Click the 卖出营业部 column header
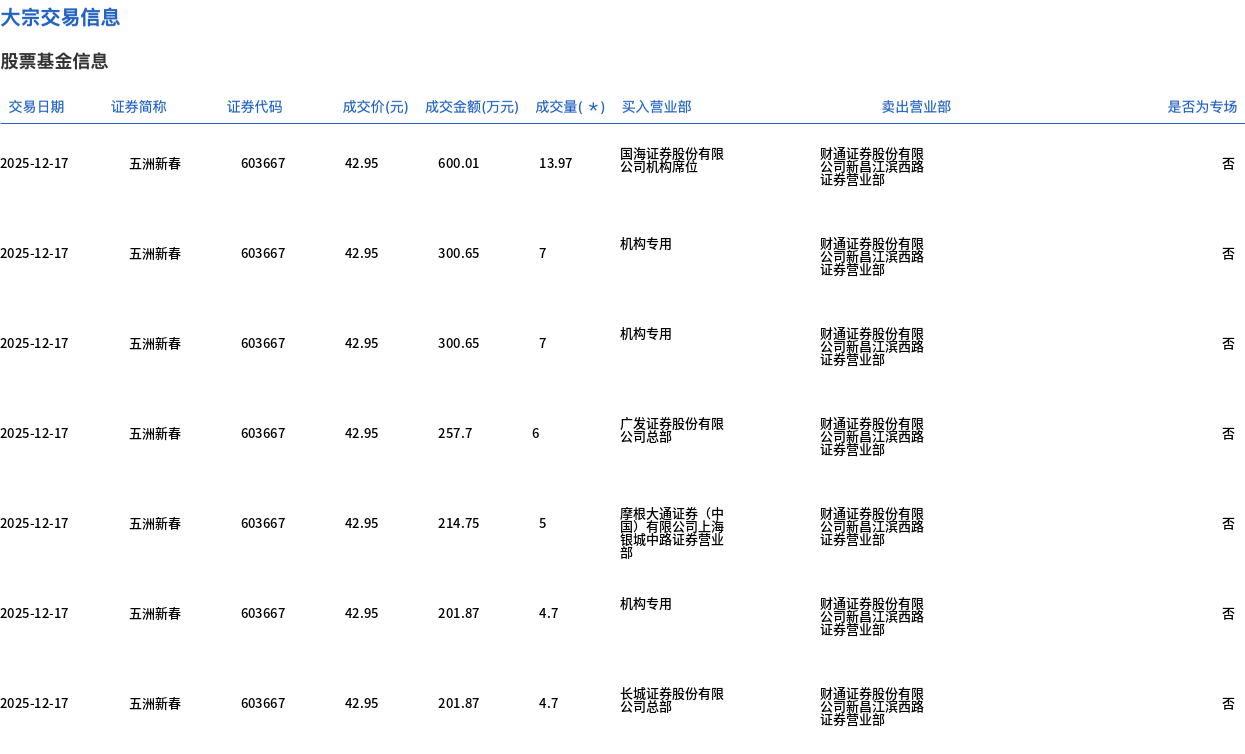 [916, 107]
